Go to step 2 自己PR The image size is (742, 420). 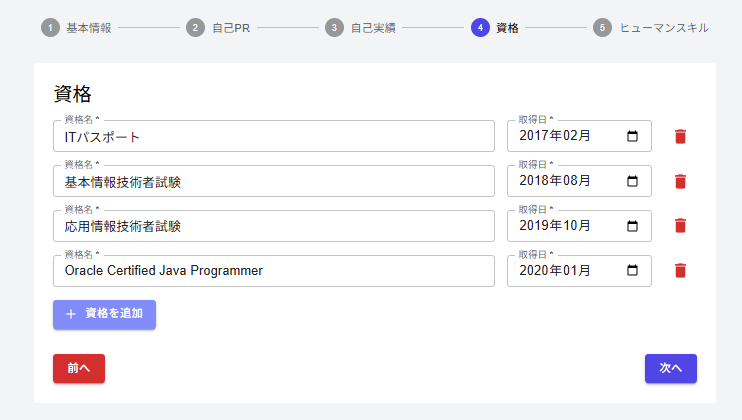point(222,28)
